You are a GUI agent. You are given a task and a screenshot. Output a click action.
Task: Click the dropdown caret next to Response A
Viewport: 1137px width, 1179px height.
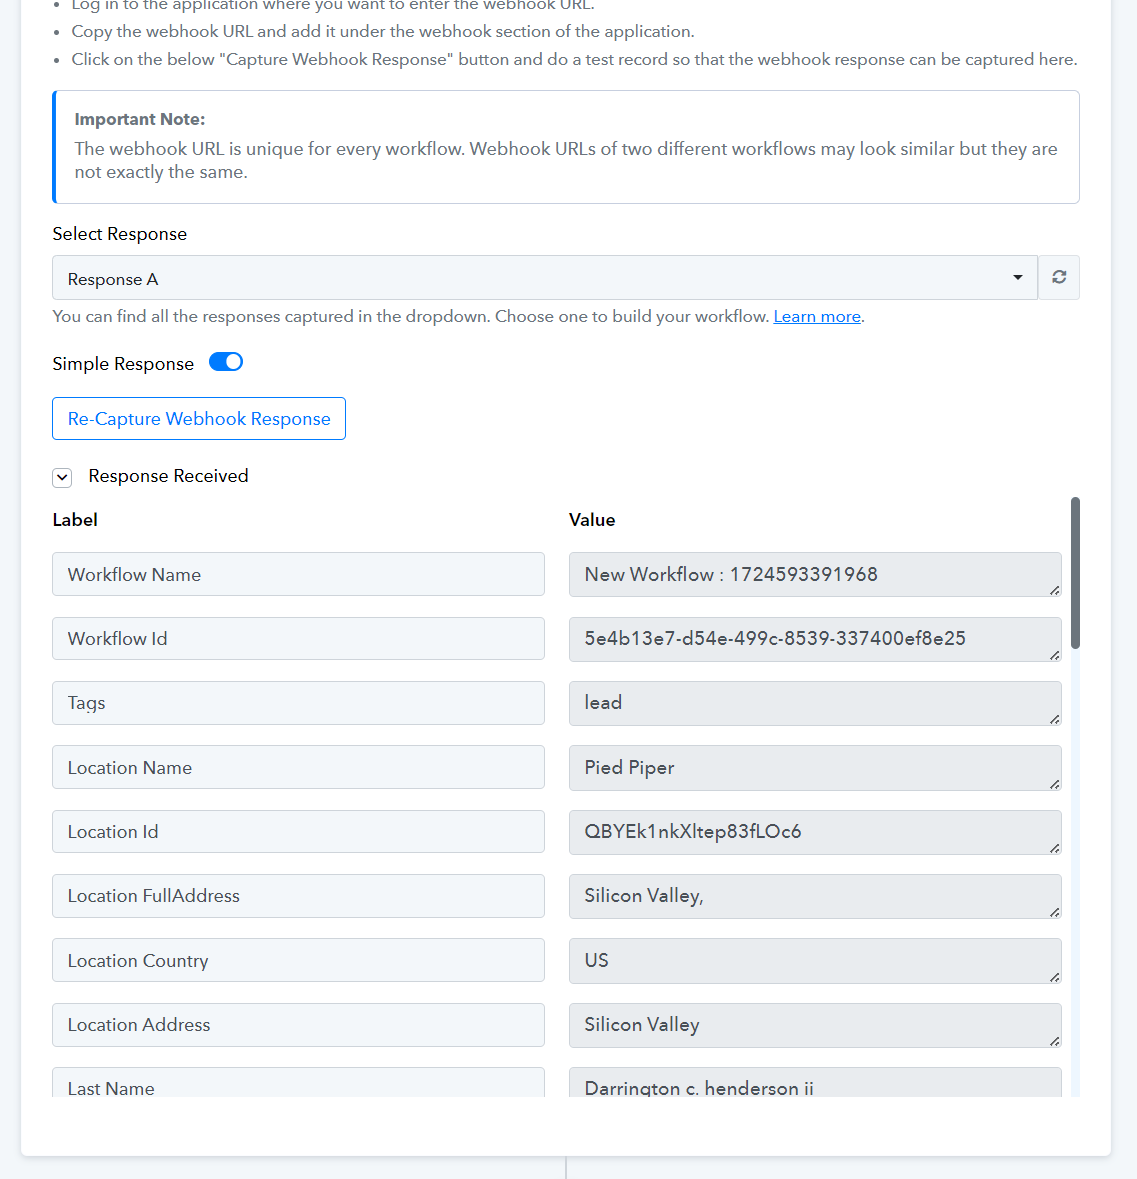[x=1017, y=277]
